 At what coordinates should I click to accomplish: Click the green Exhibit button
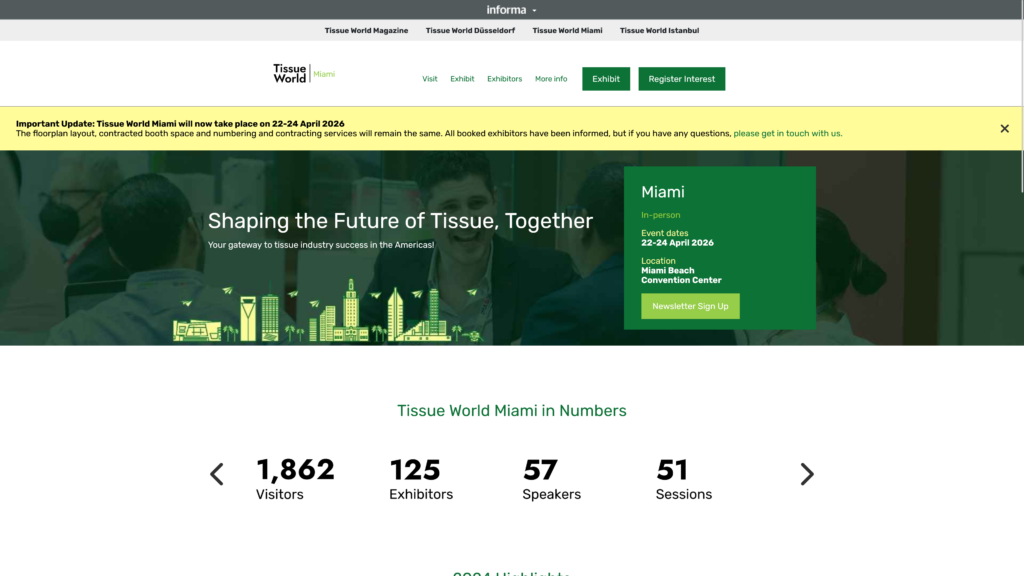[x=606, y=79]
